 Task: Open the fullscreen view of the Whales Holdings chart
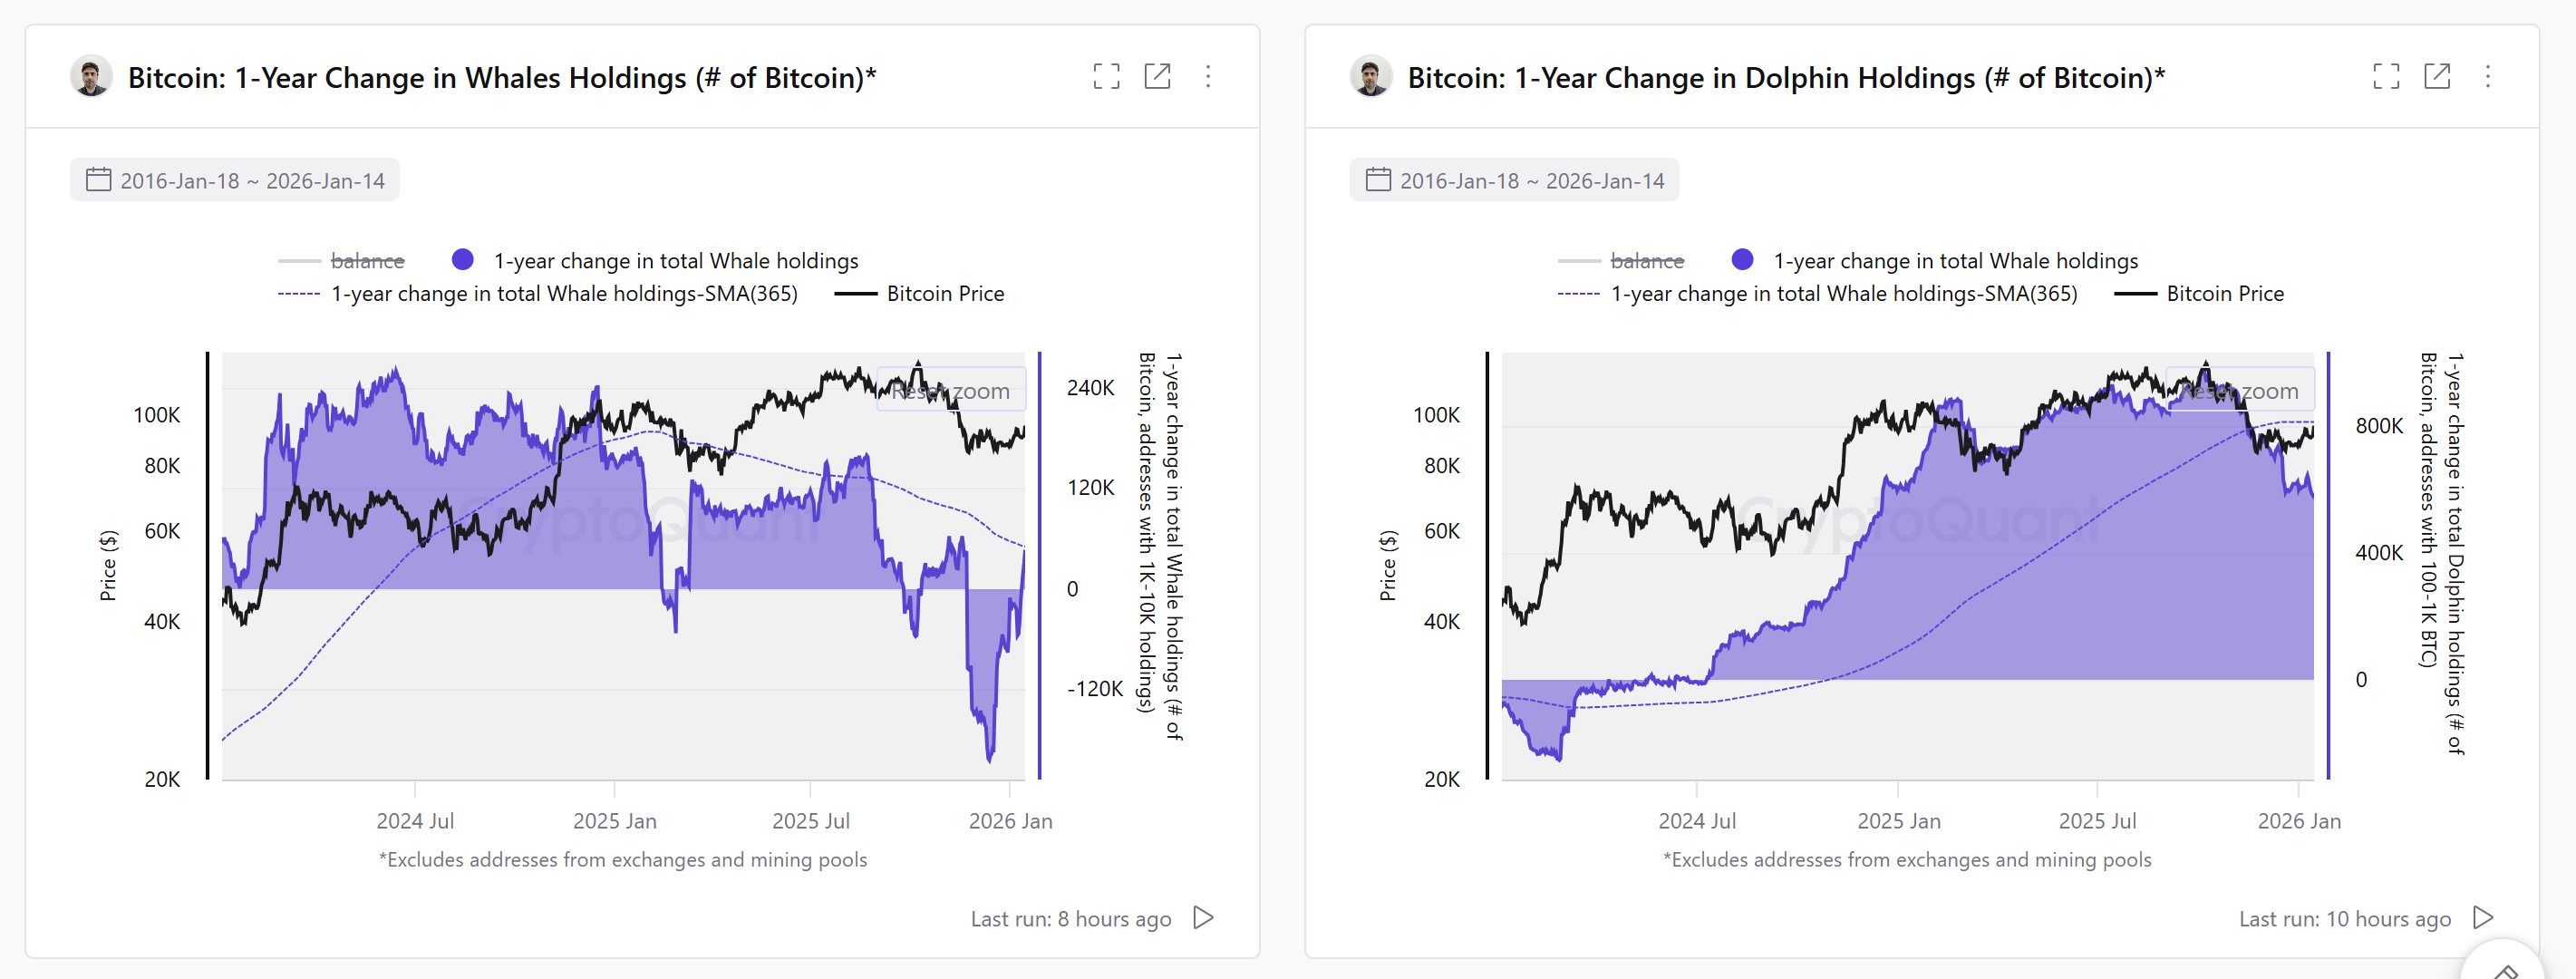point(1108,76)
